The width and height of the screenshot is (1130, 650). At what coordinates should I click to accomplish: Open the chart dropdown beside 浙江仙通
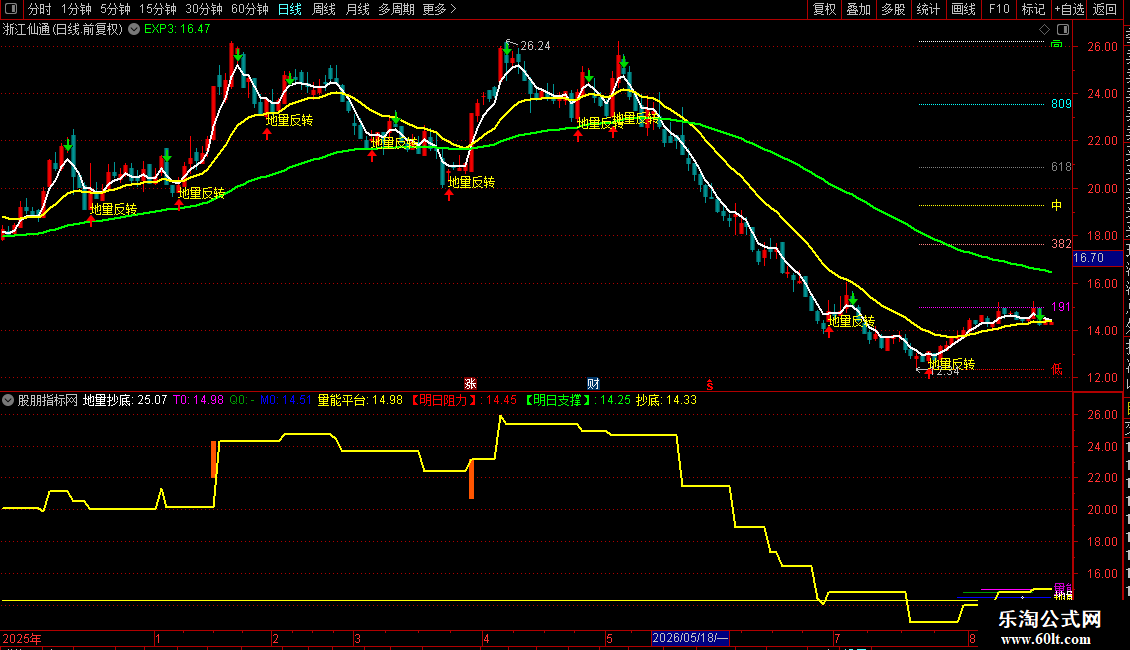[134, 30]
